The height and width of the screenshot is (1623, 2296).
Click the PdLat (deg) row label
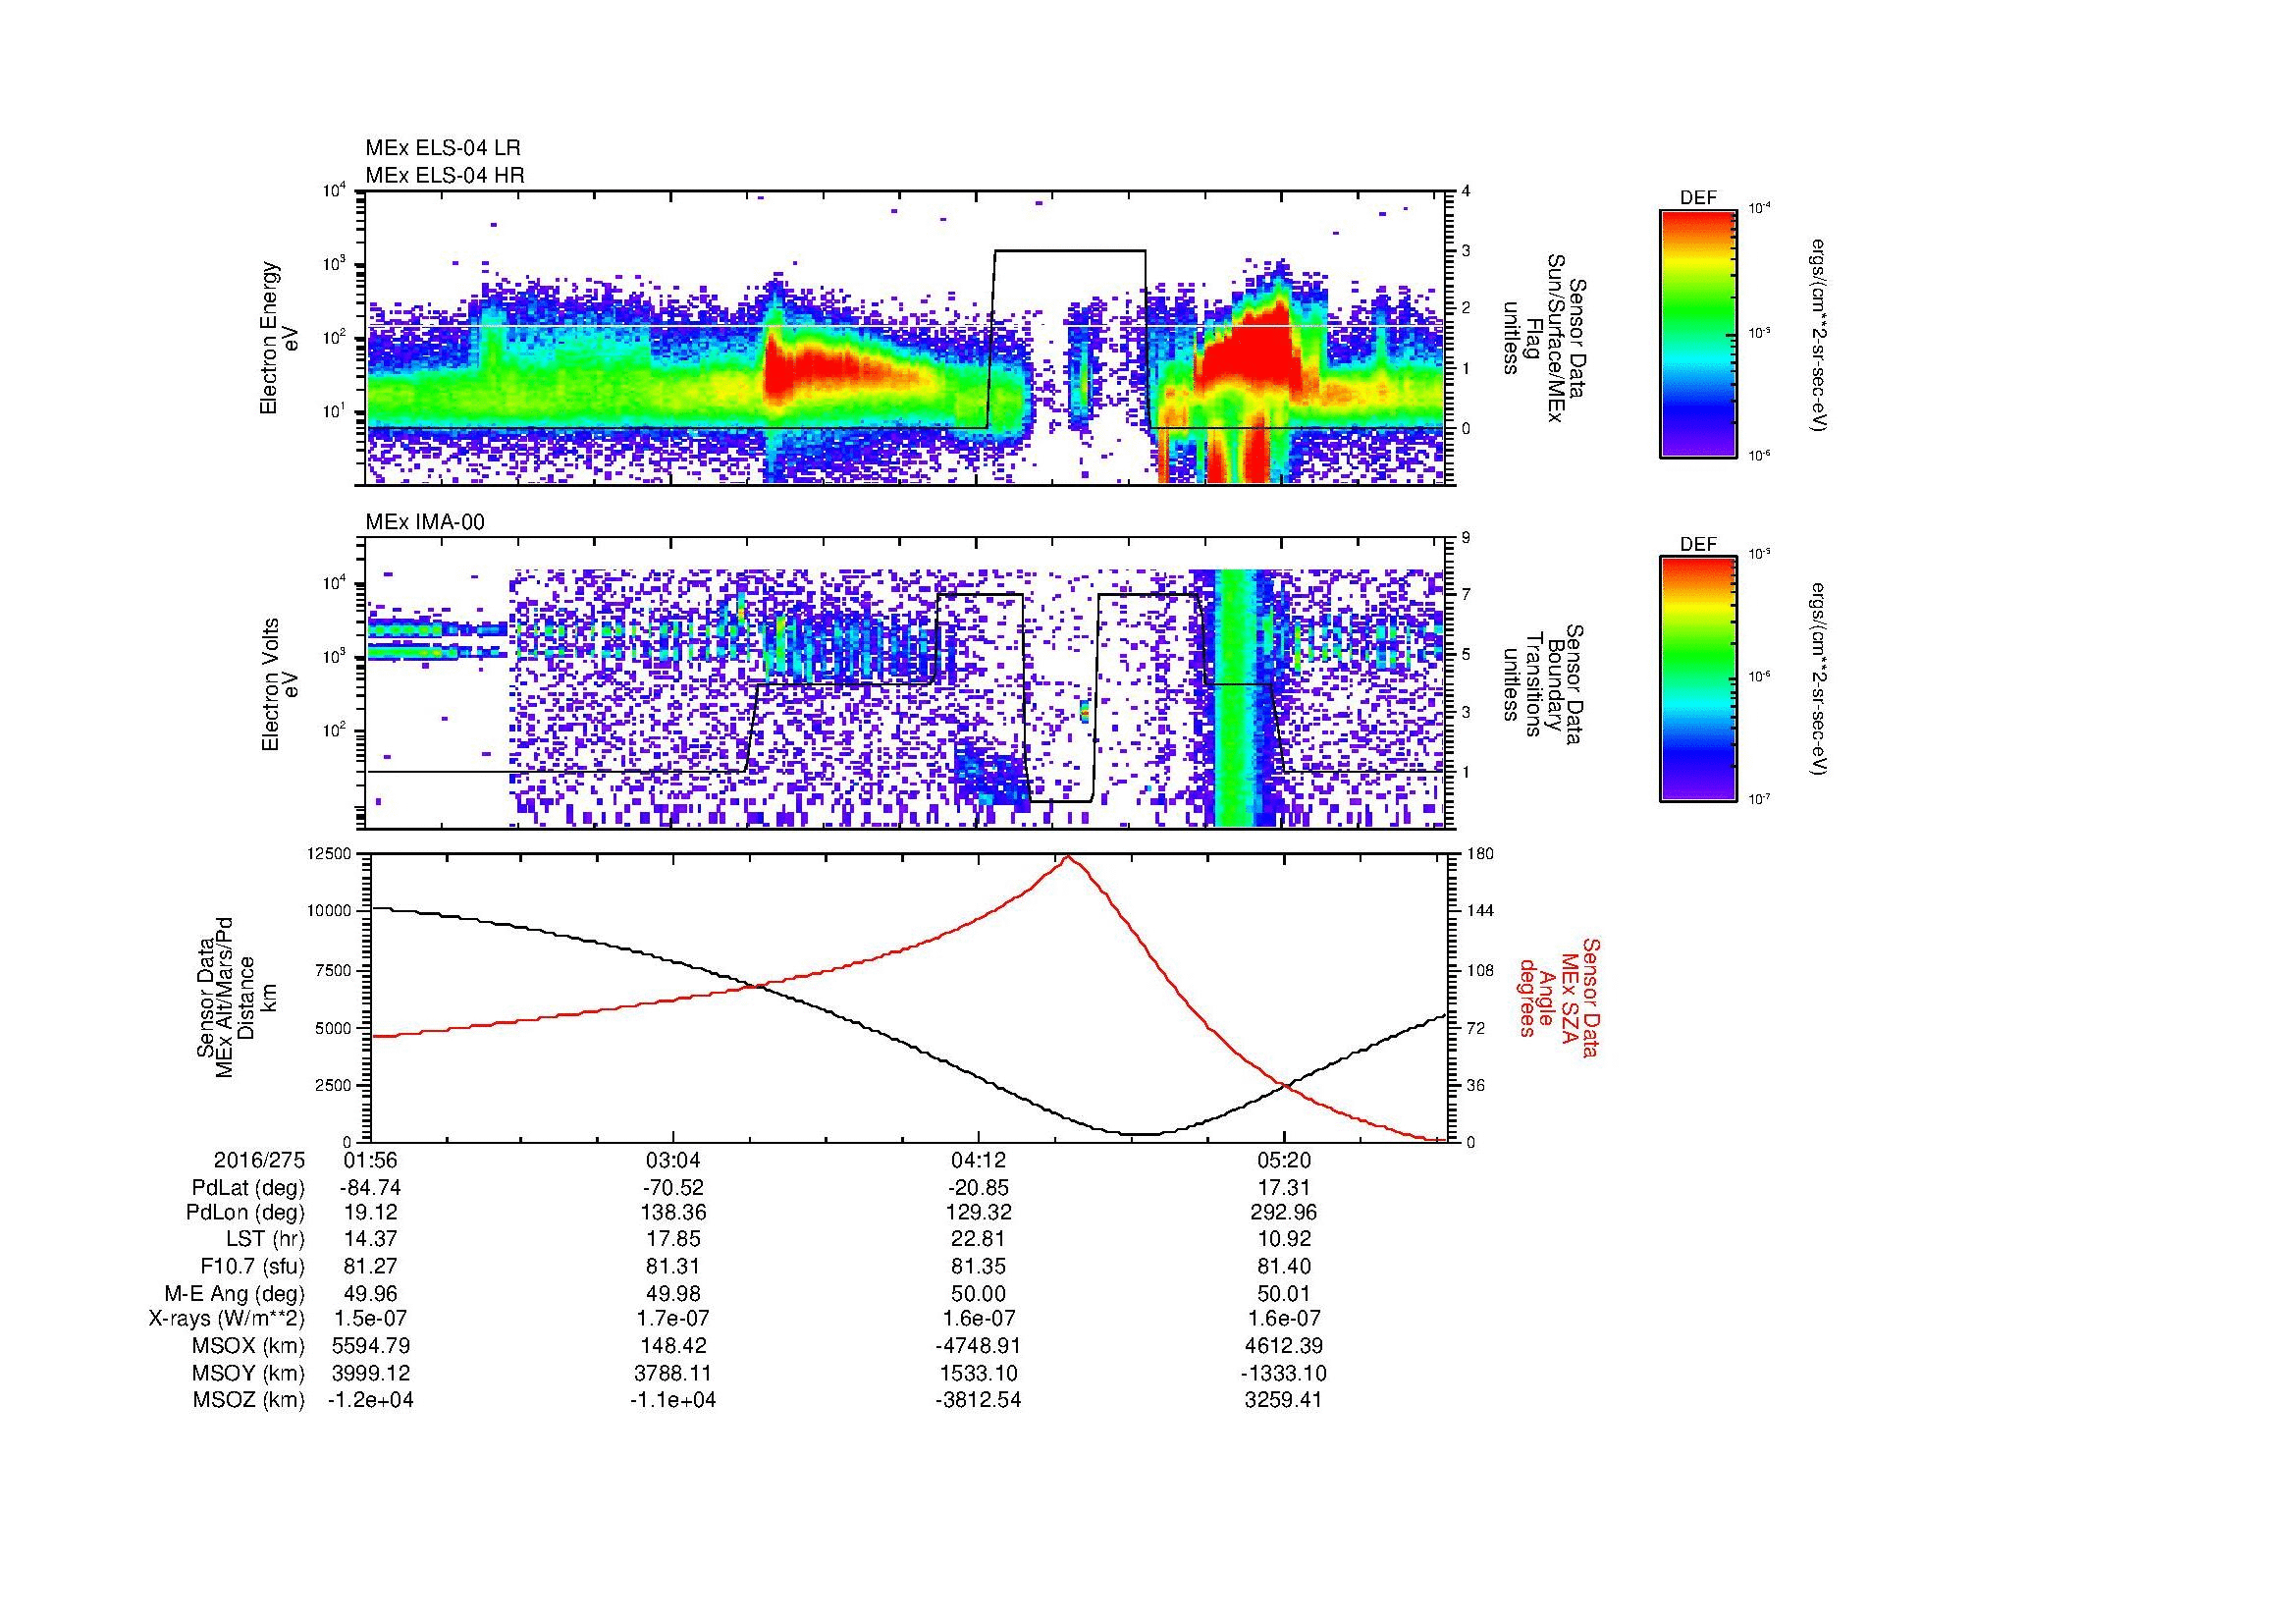tap(248, 1188)
